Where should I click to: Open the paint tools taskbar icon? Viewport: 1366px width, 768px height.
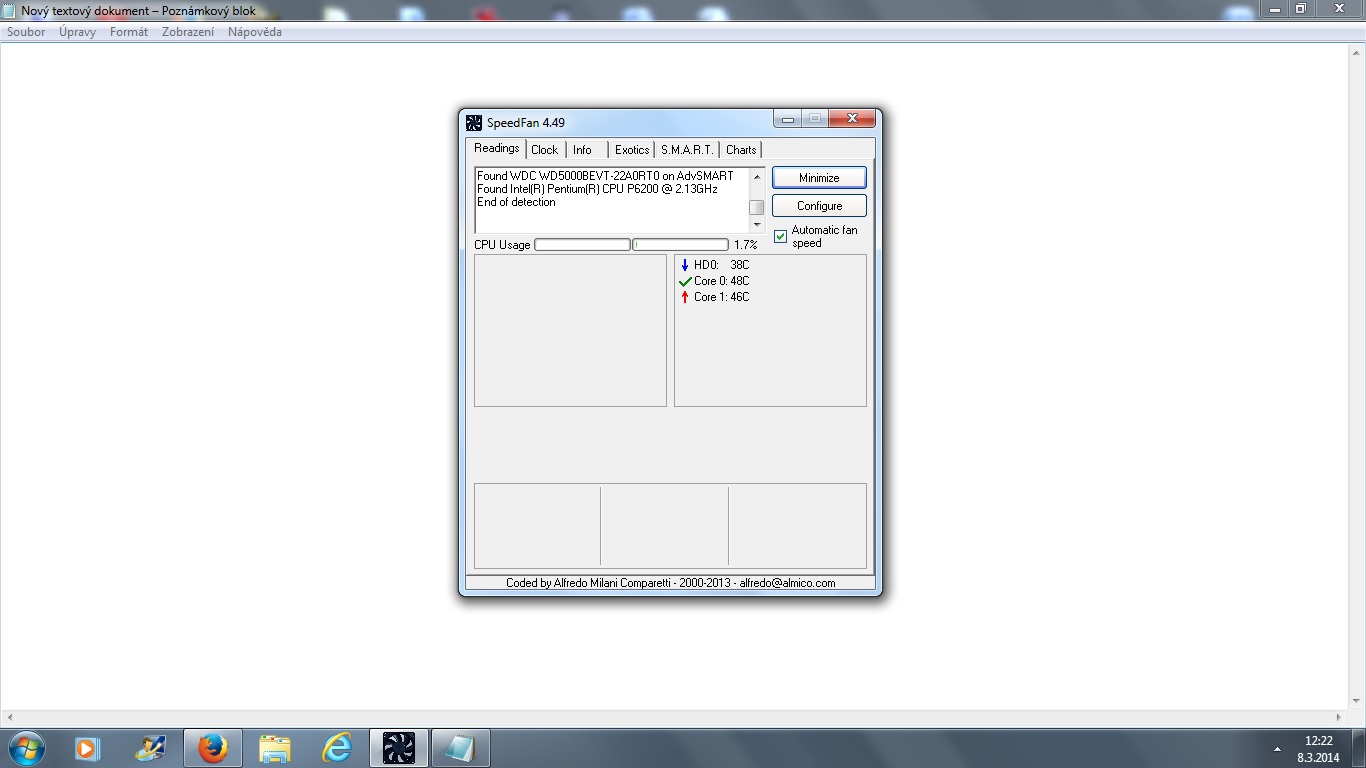point(151,748)
